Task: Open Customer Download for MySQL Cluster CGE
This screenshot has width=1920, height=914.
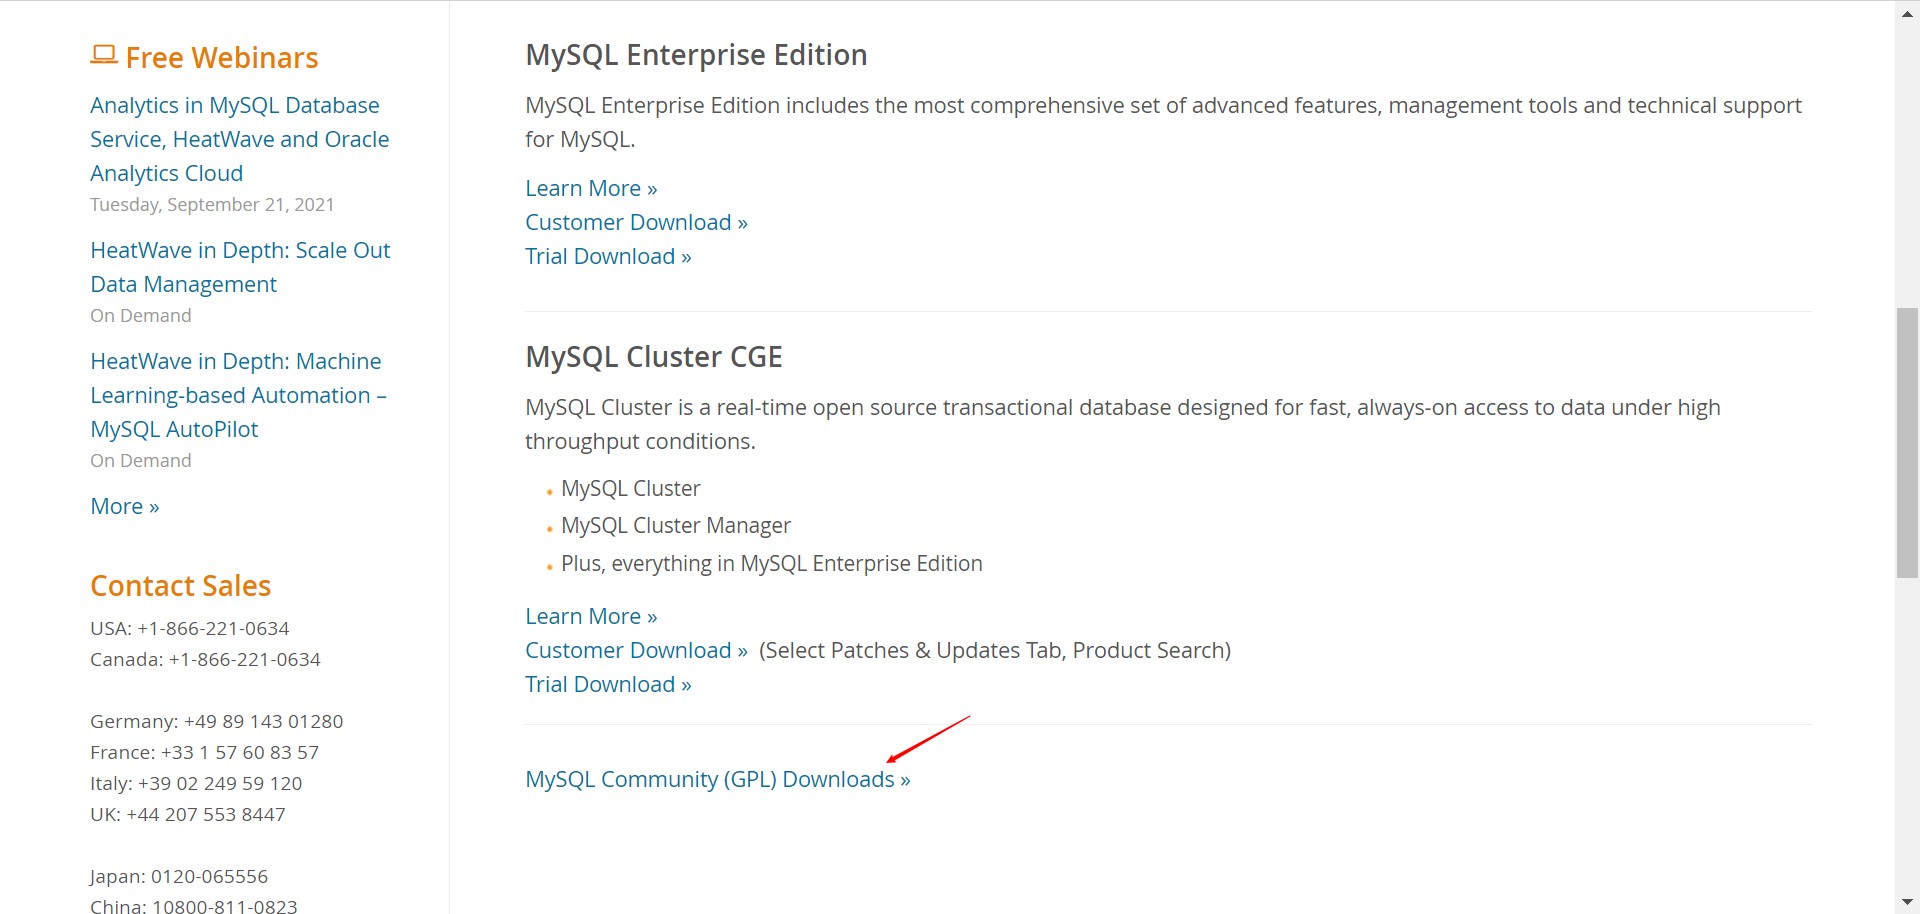Action: (x=628, y=650)
